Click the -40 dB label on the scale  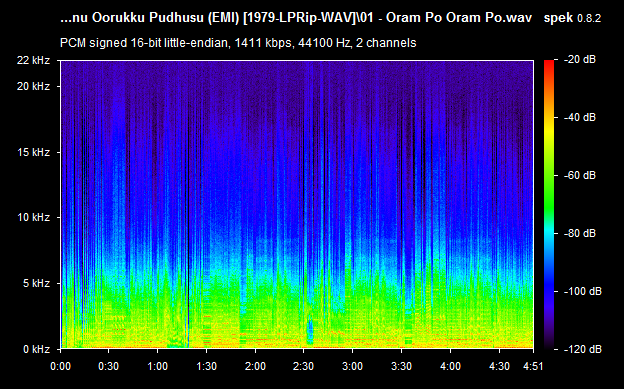coord(580,117)
